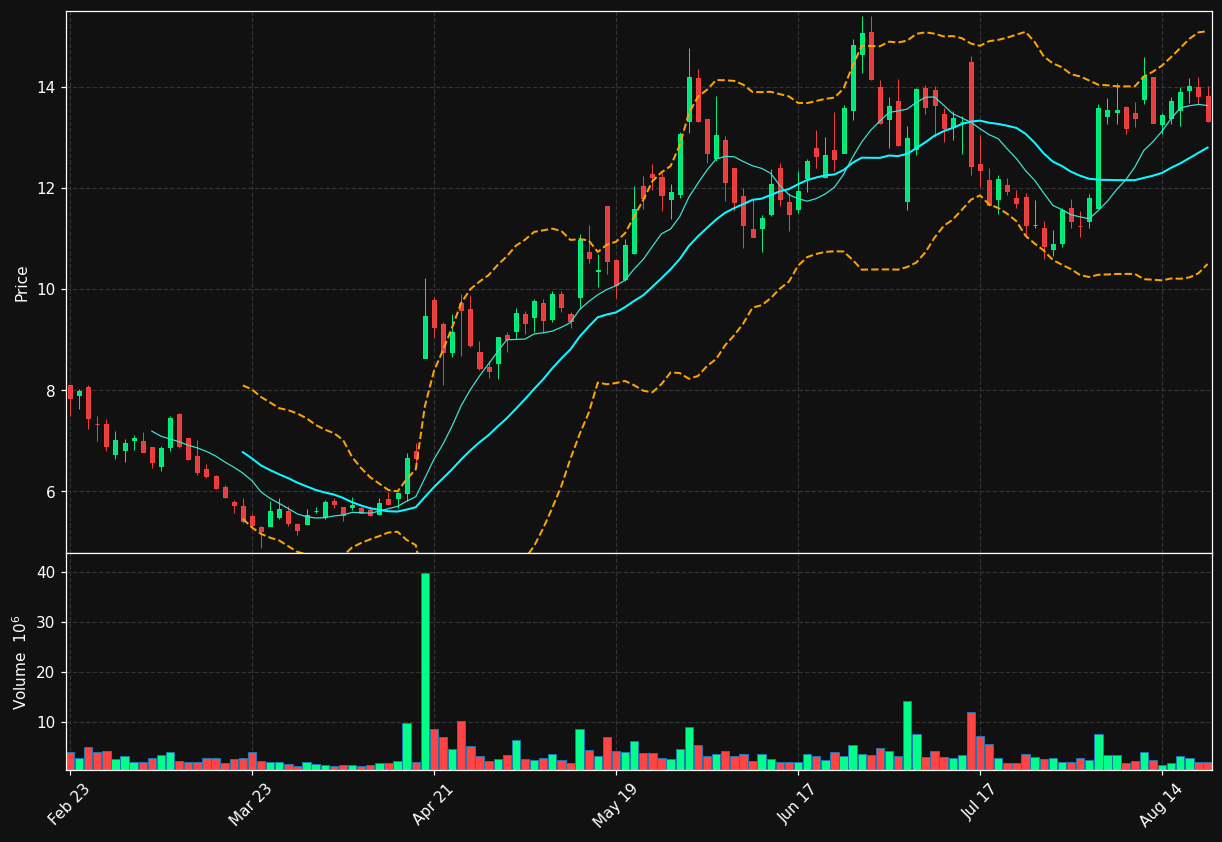Screen dimensions: 1222x842
Task: Click the Jul 17 date label
Action: click(x=980, y=805)
